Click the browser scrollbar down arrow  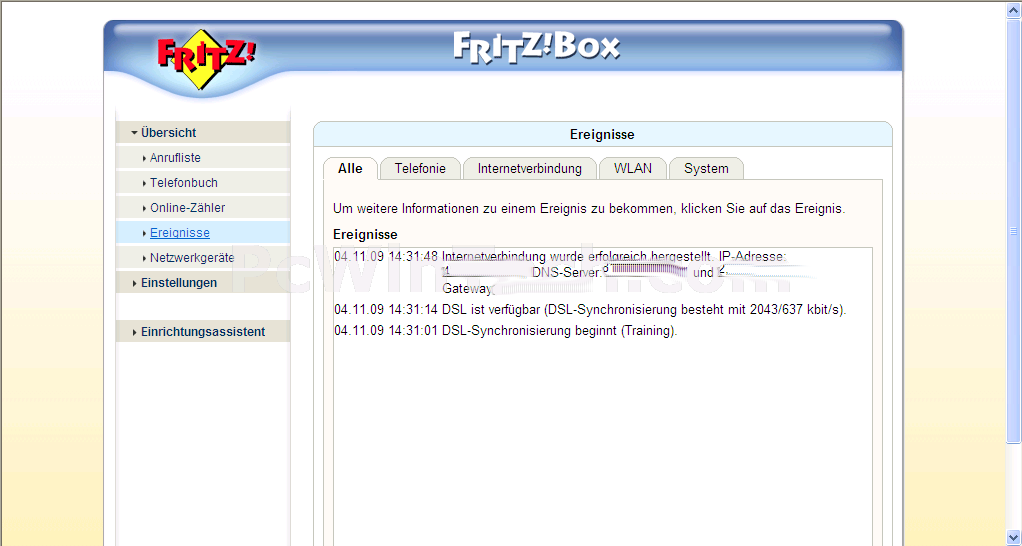tap(1014, 538)
